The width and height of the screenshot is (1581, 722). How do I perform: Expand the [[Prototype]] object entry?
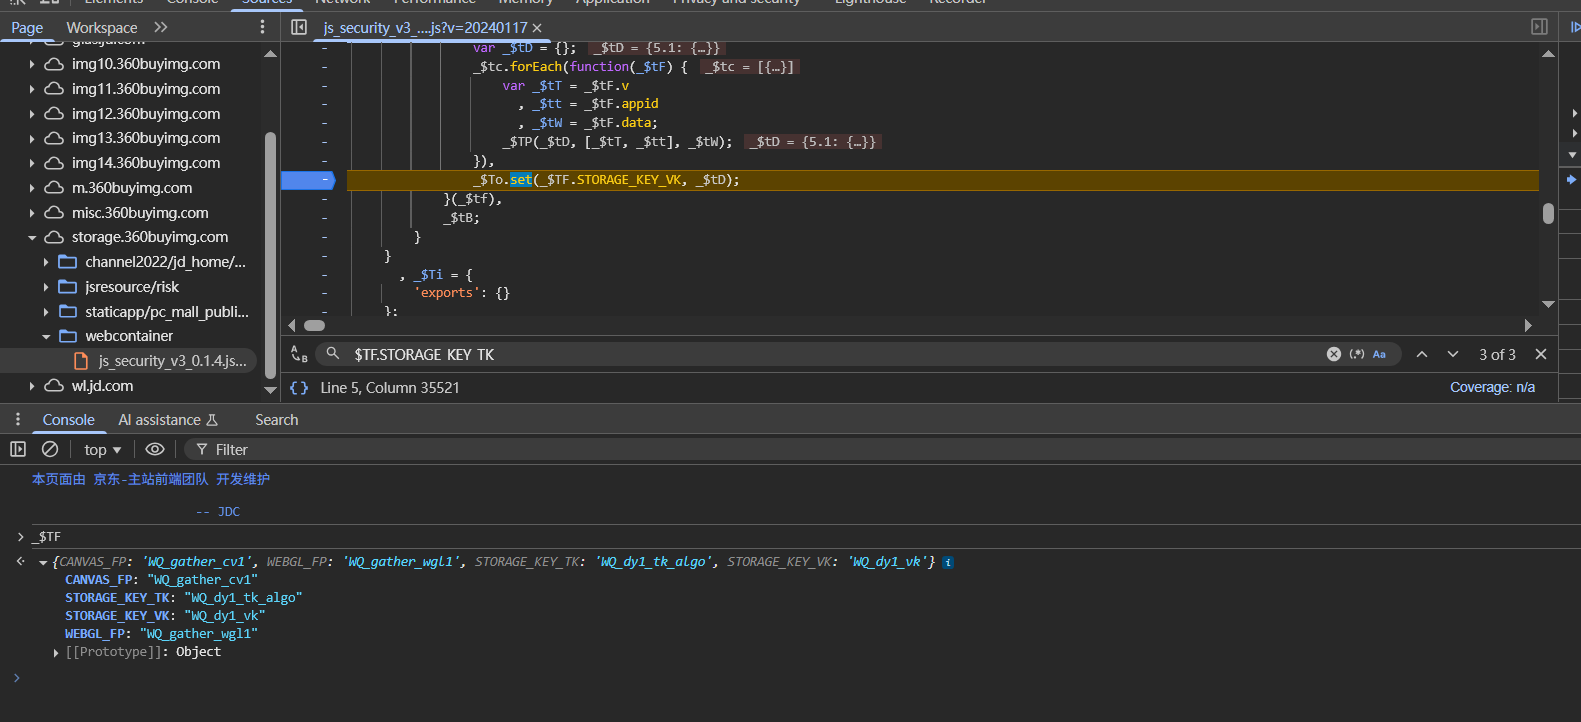click(x=56, y=652)
